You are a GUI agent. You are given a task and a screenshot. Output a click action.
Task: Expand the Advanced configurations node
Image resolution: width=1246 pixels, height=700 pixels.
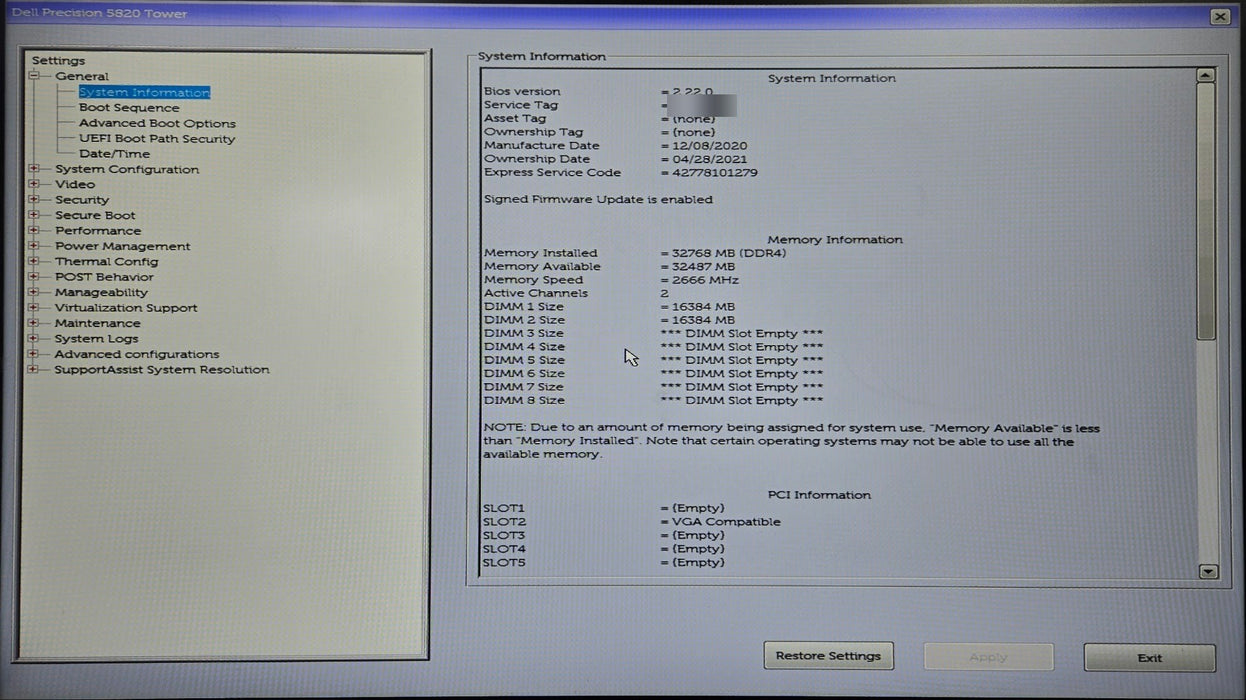pyautogui.click(x=35, y=354)
